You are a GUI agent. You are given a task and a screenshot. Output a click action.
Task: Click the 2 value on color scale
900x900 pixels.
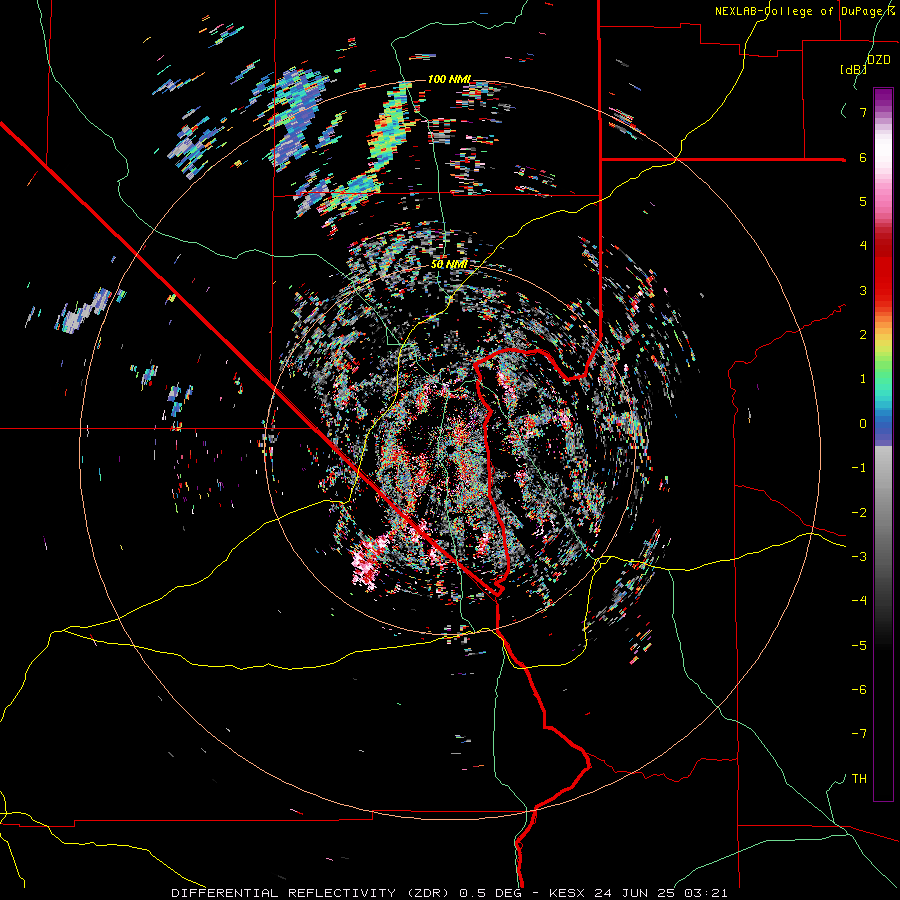click(863, 335)
